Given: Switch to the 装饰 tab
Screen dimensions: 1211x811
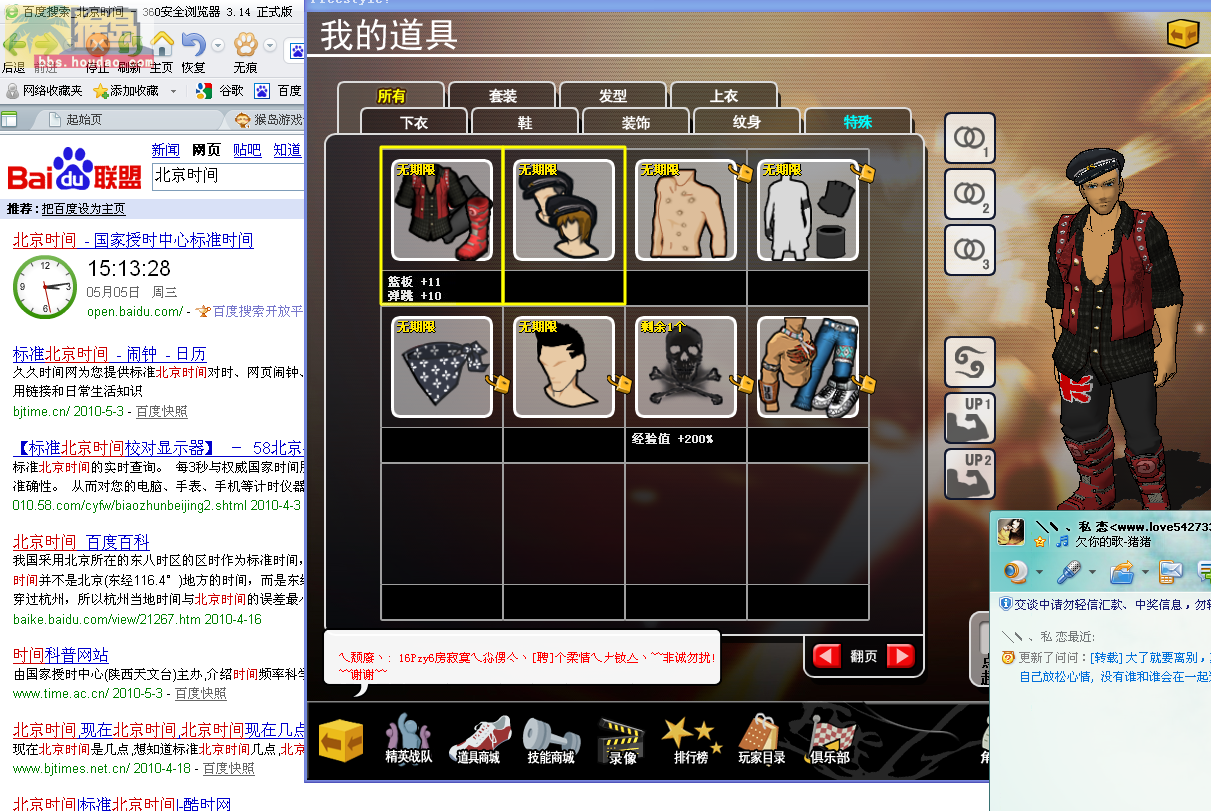Looking at the screenshot, I should (636, 122).
